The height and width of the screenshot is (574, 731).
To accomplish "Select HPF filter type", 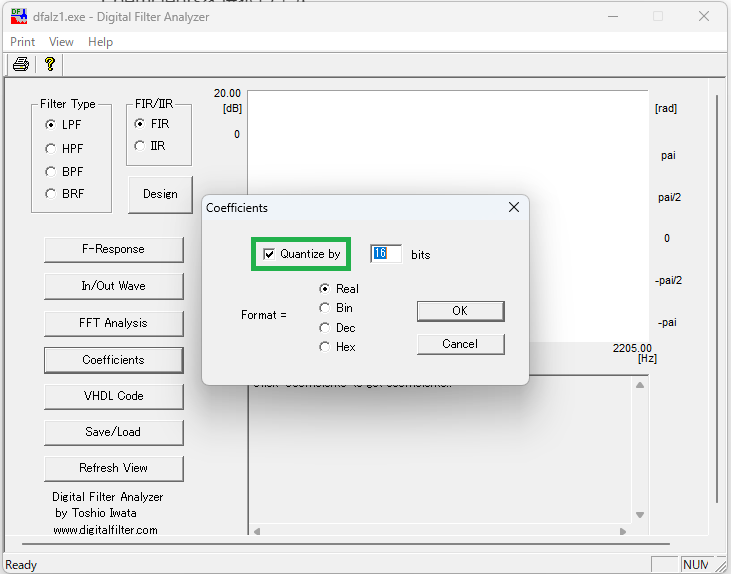I will pyautogui.click(x=51, y=148).
